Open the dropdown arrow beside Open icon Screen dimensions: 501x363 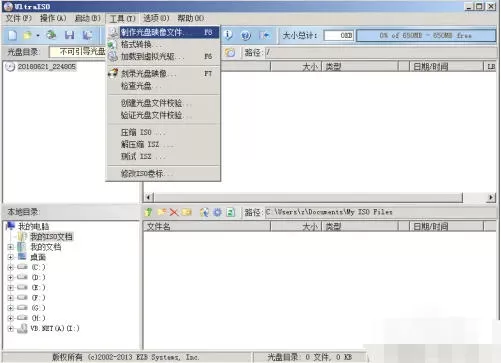38,35
